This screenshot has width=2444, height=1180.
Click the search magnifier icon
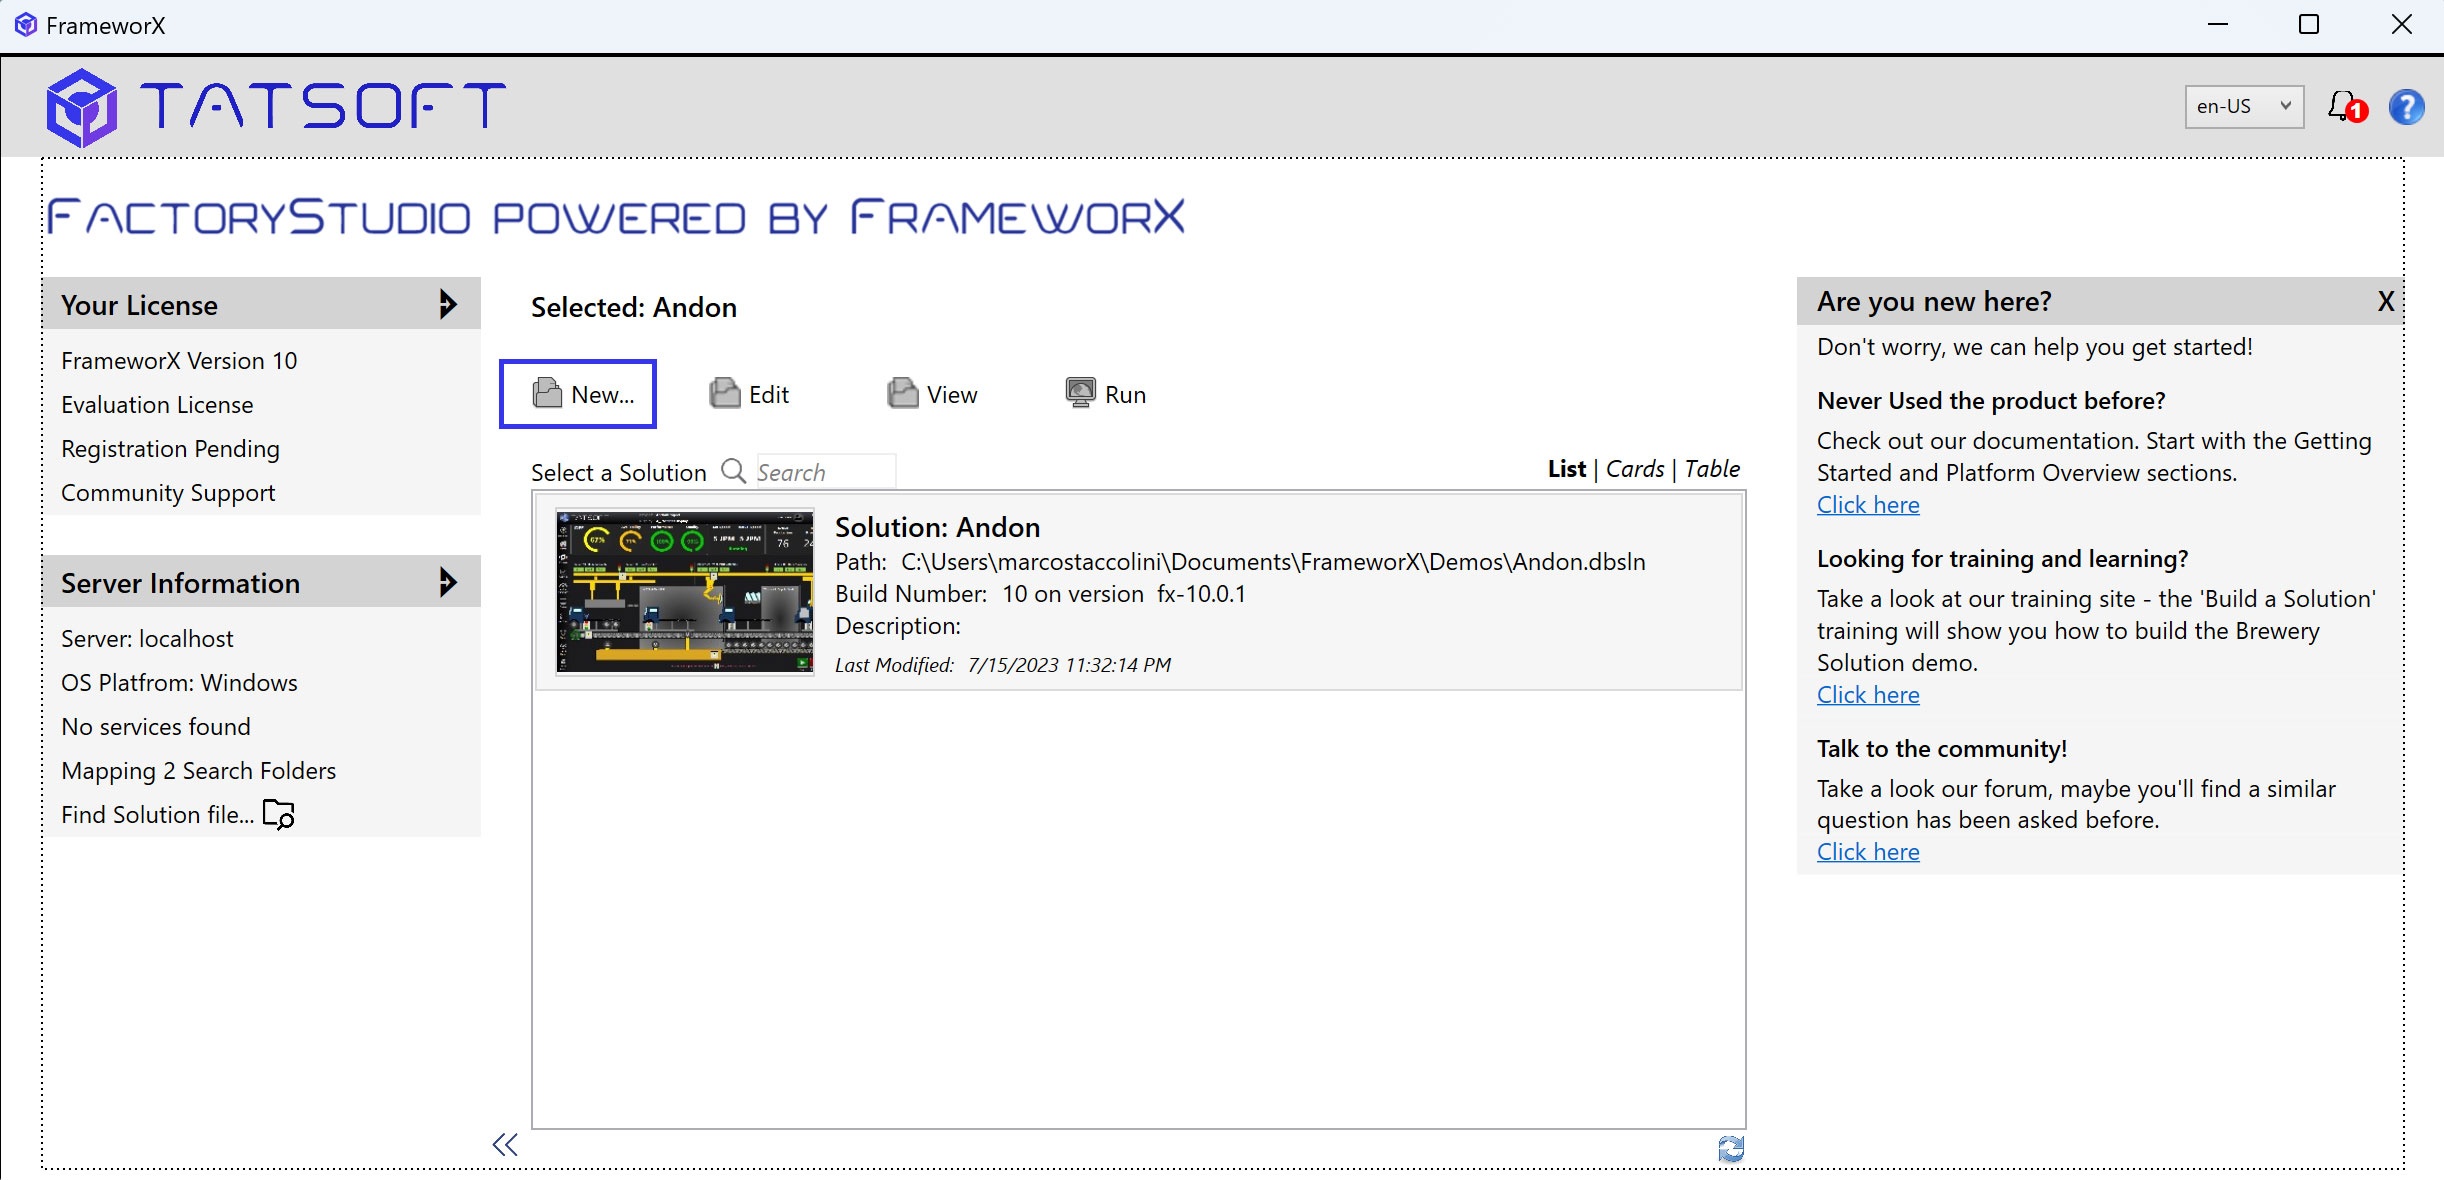[x=734, y=471]
